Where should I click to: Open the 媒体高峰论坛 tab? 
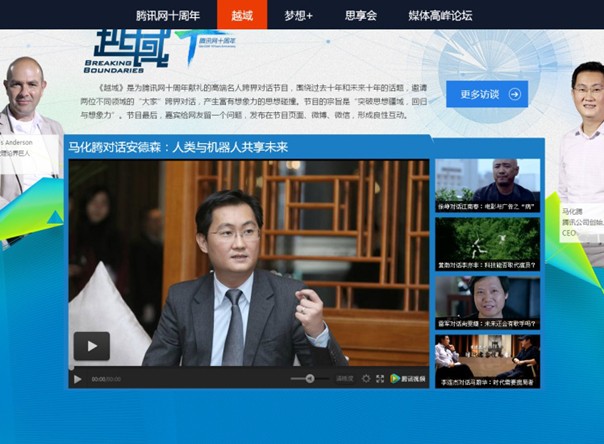pos(440,15)
